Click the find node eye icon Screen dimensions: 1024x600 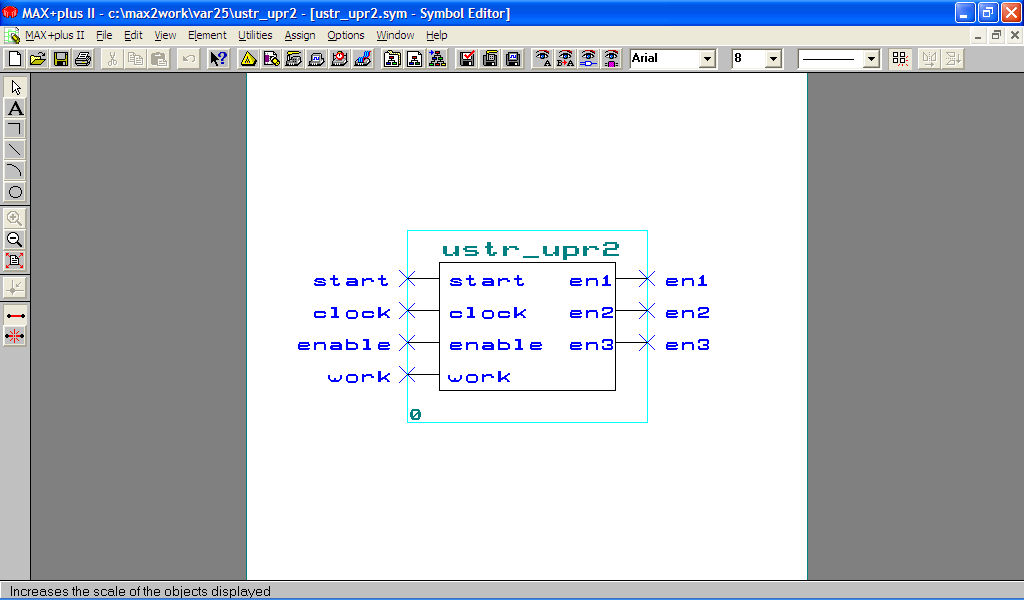pyautogui.click(x=588, y=59)
